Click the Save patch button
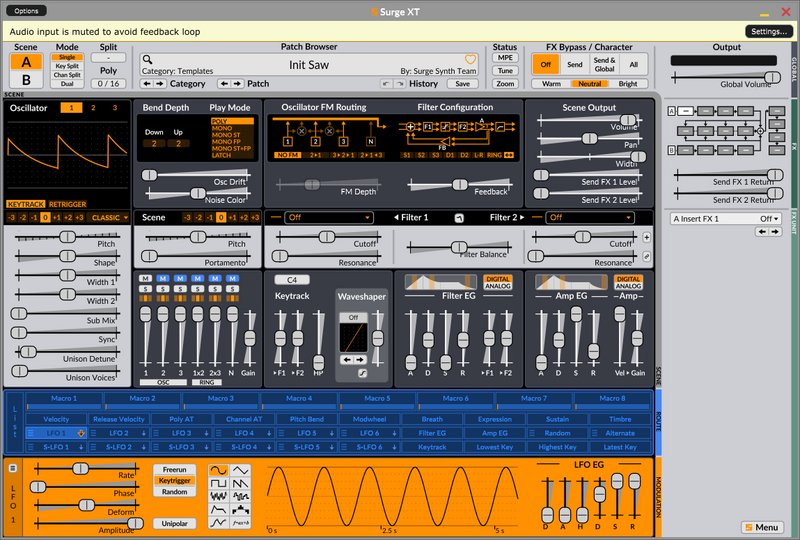 462,84
